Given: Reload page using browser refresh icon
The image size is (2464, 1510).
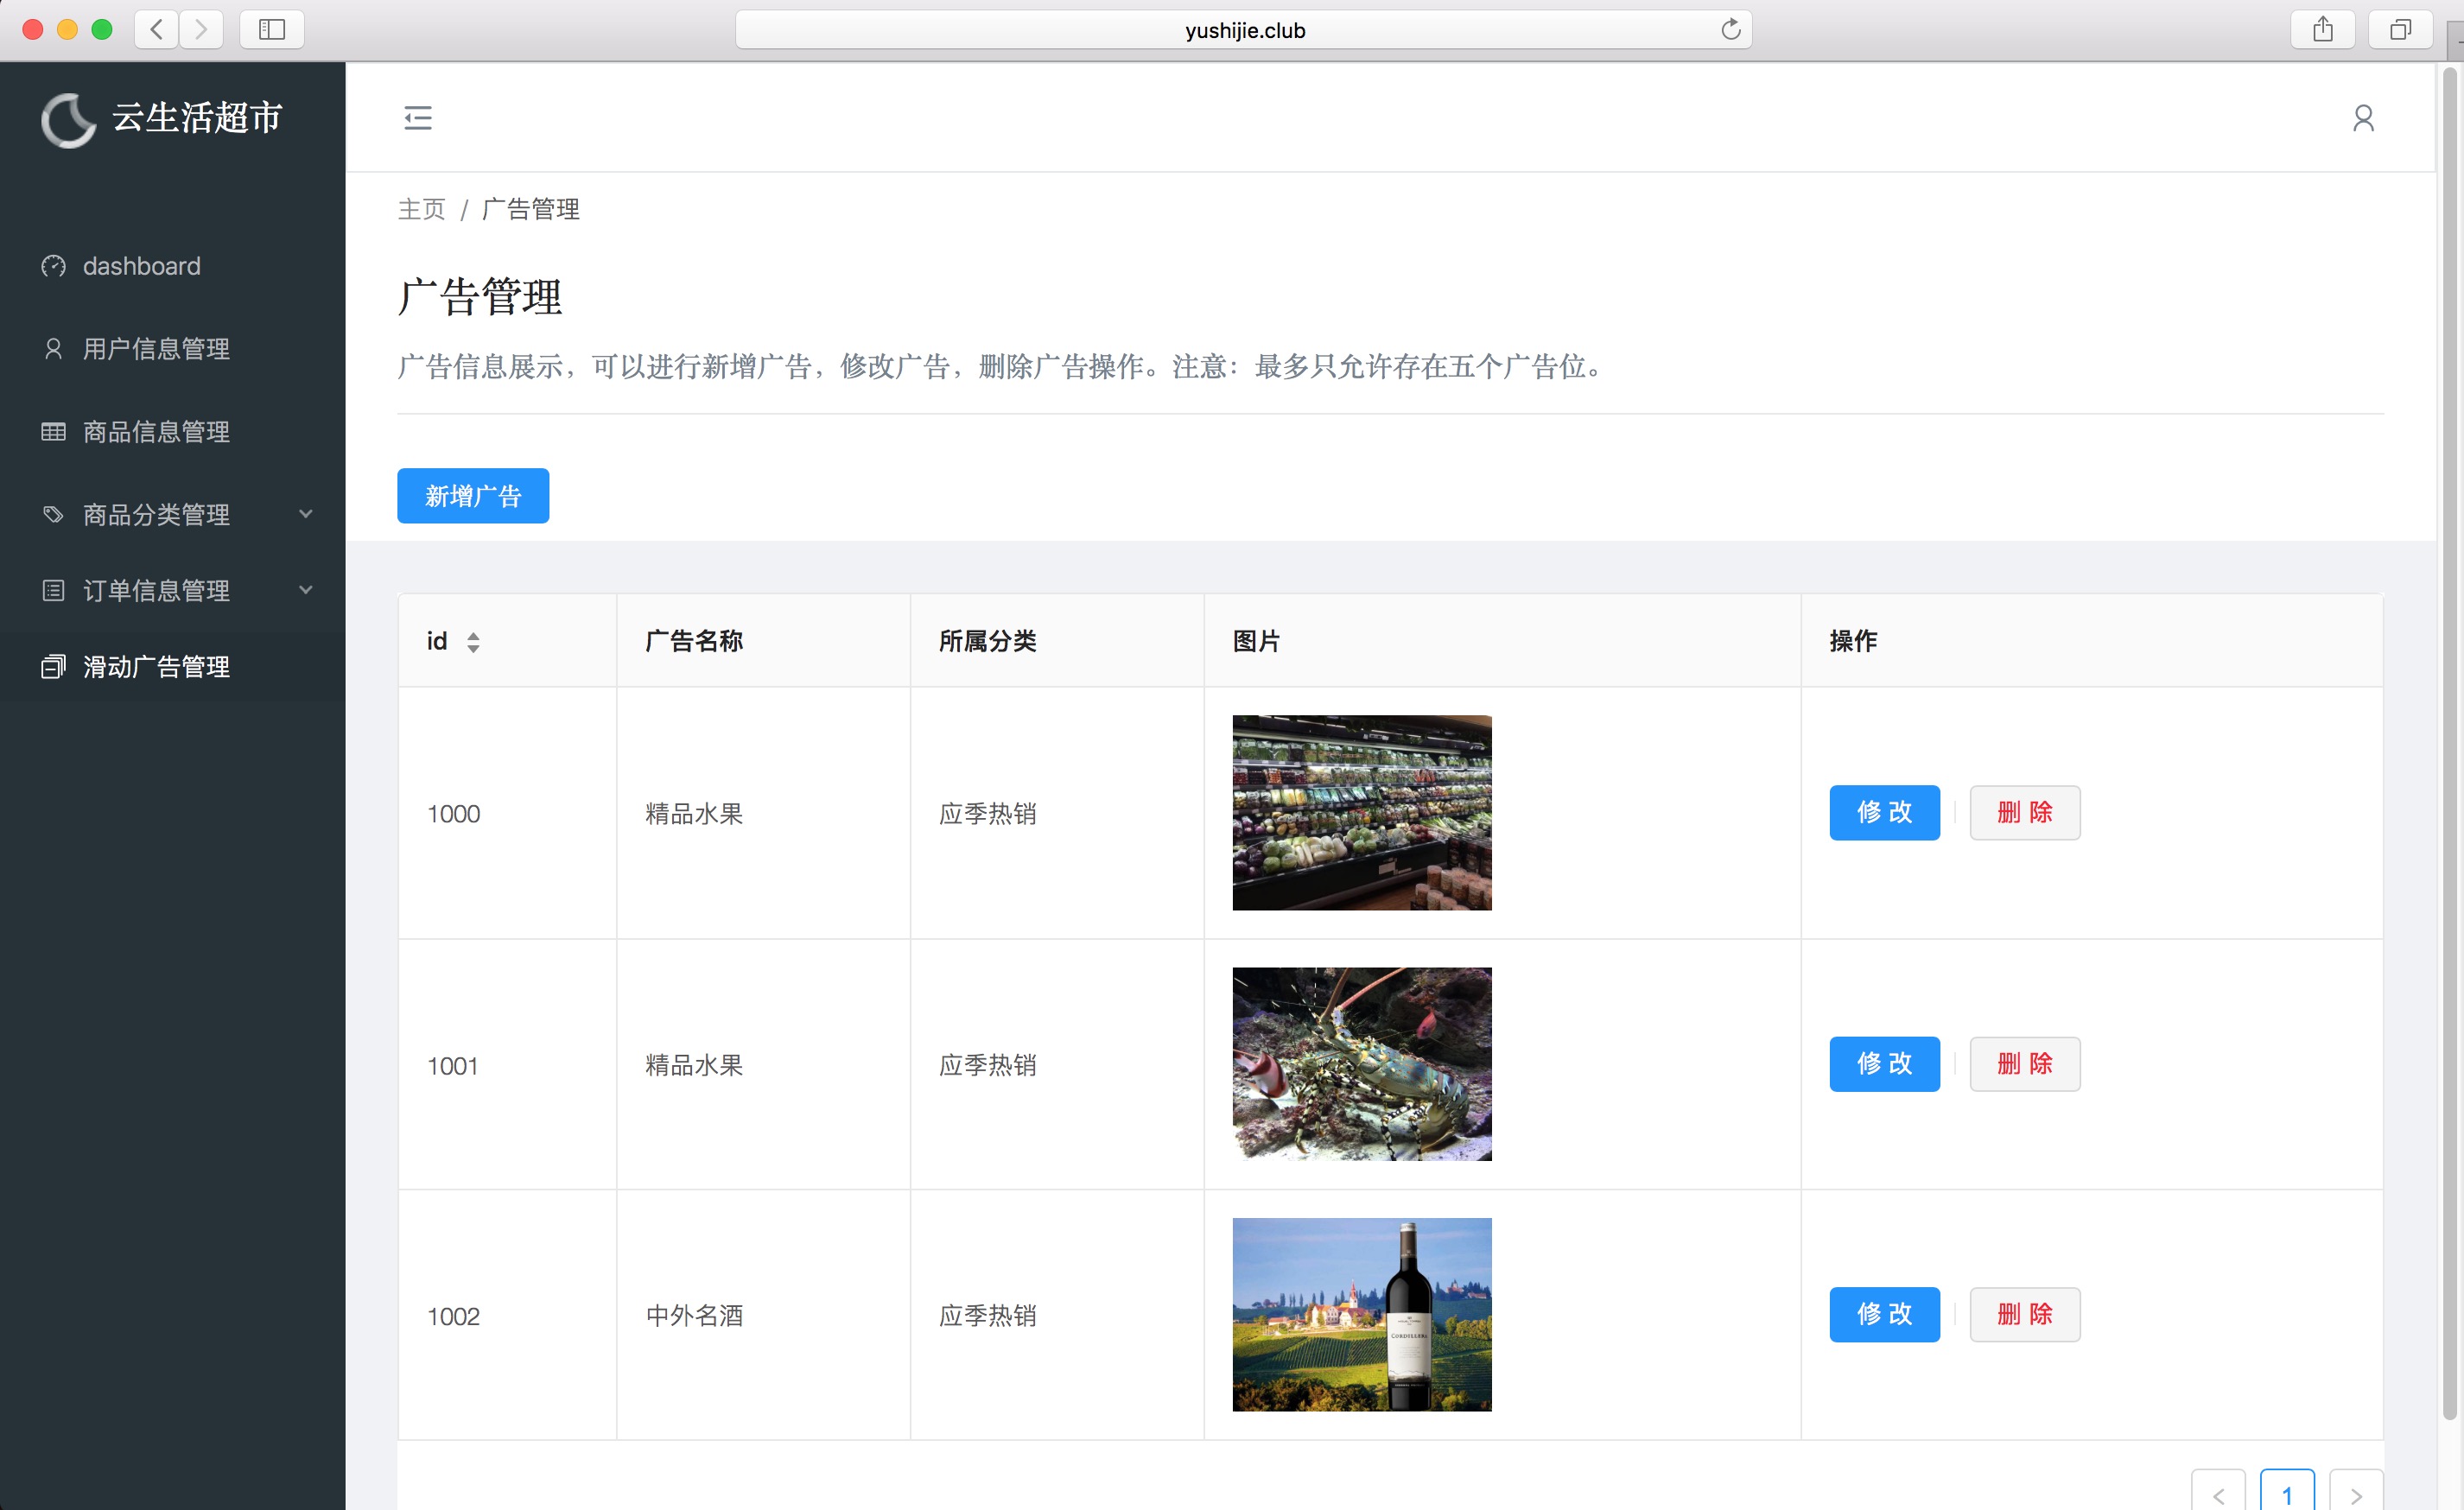Looking at the screenshot, I should [x=1730, y=30].
